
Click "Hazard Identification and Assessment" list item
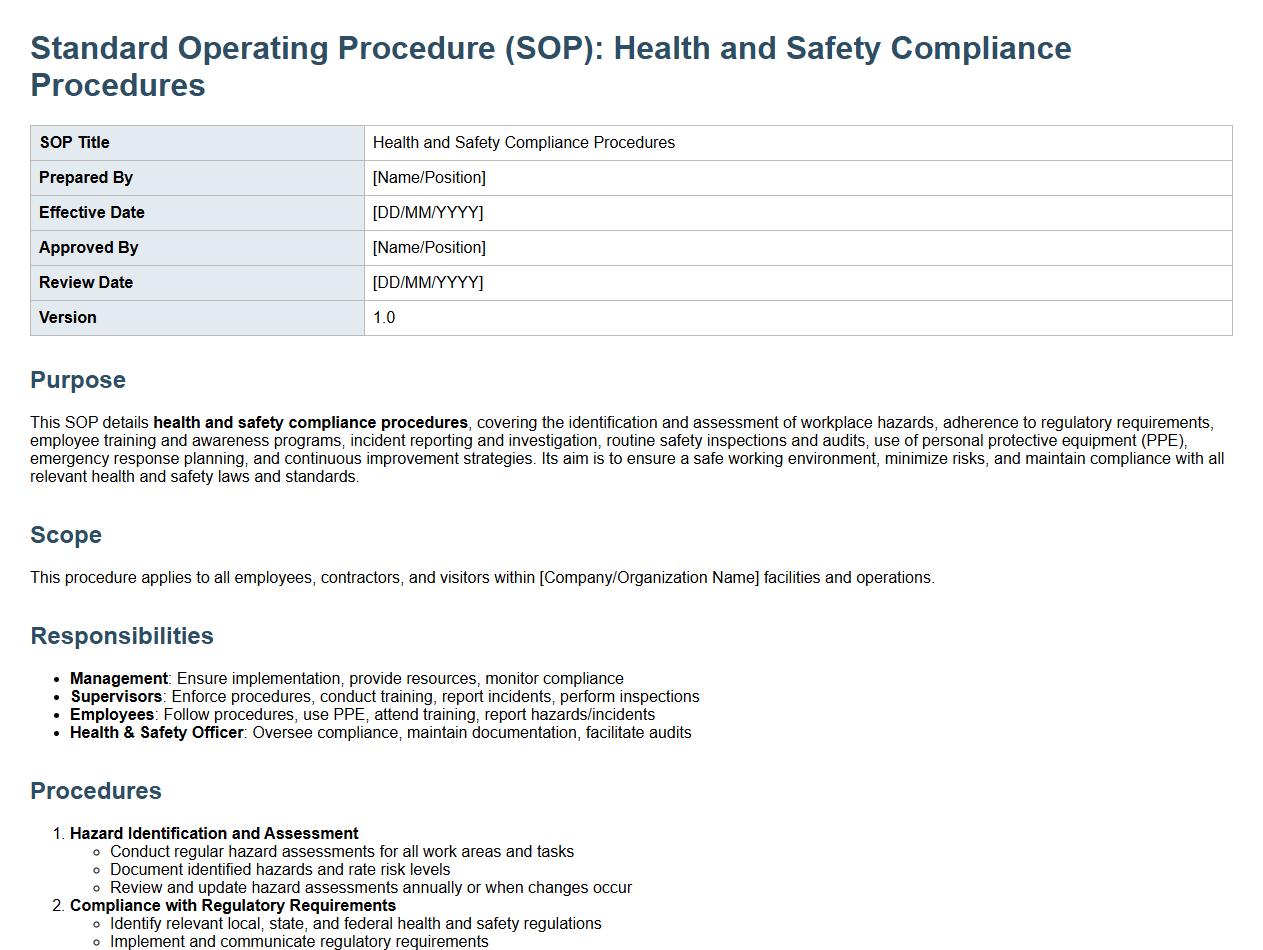click(x=214, y=834)
